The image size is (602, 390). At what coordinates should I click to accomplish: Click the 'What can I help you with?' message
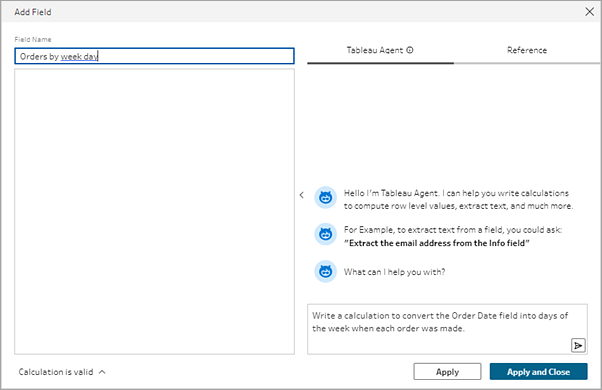(395, 272)
